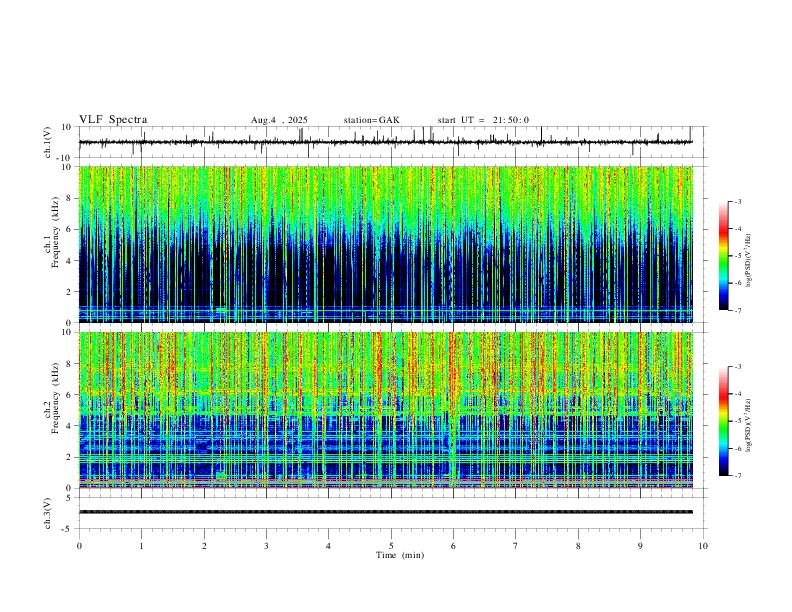Select the 'Aug.4 , 2025' date label
The width and height of the screenshot is (792, 612).
pos(279,120)
